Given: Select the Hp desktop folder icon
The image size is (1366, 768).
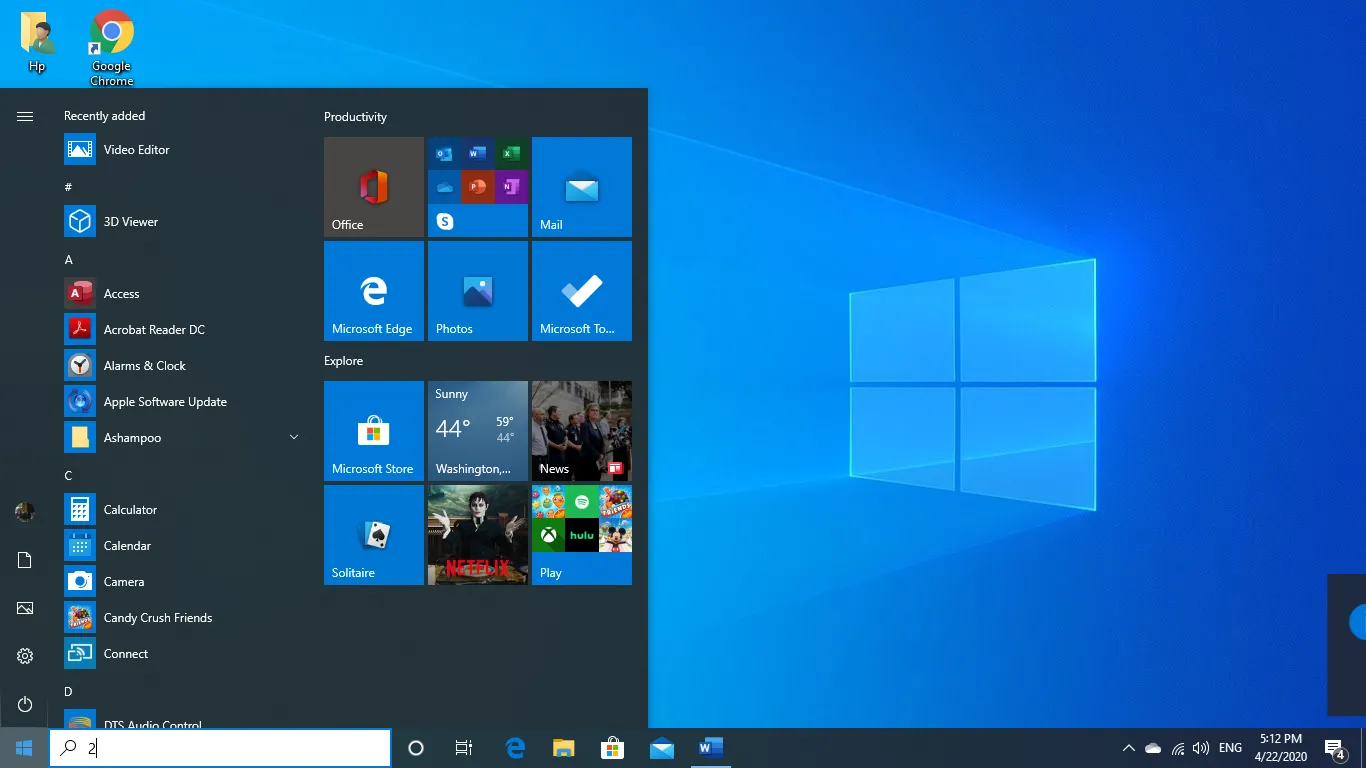Looking at the screenshot, I should [x=37, y=42].
